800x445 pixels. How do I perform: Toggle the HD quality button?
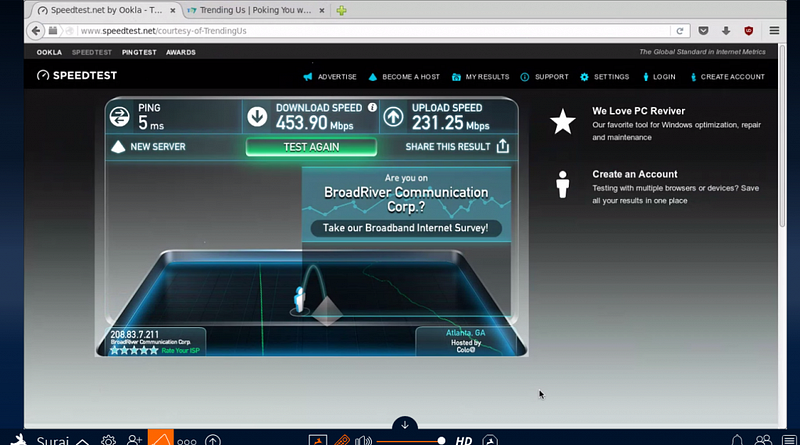click(464, 440)
